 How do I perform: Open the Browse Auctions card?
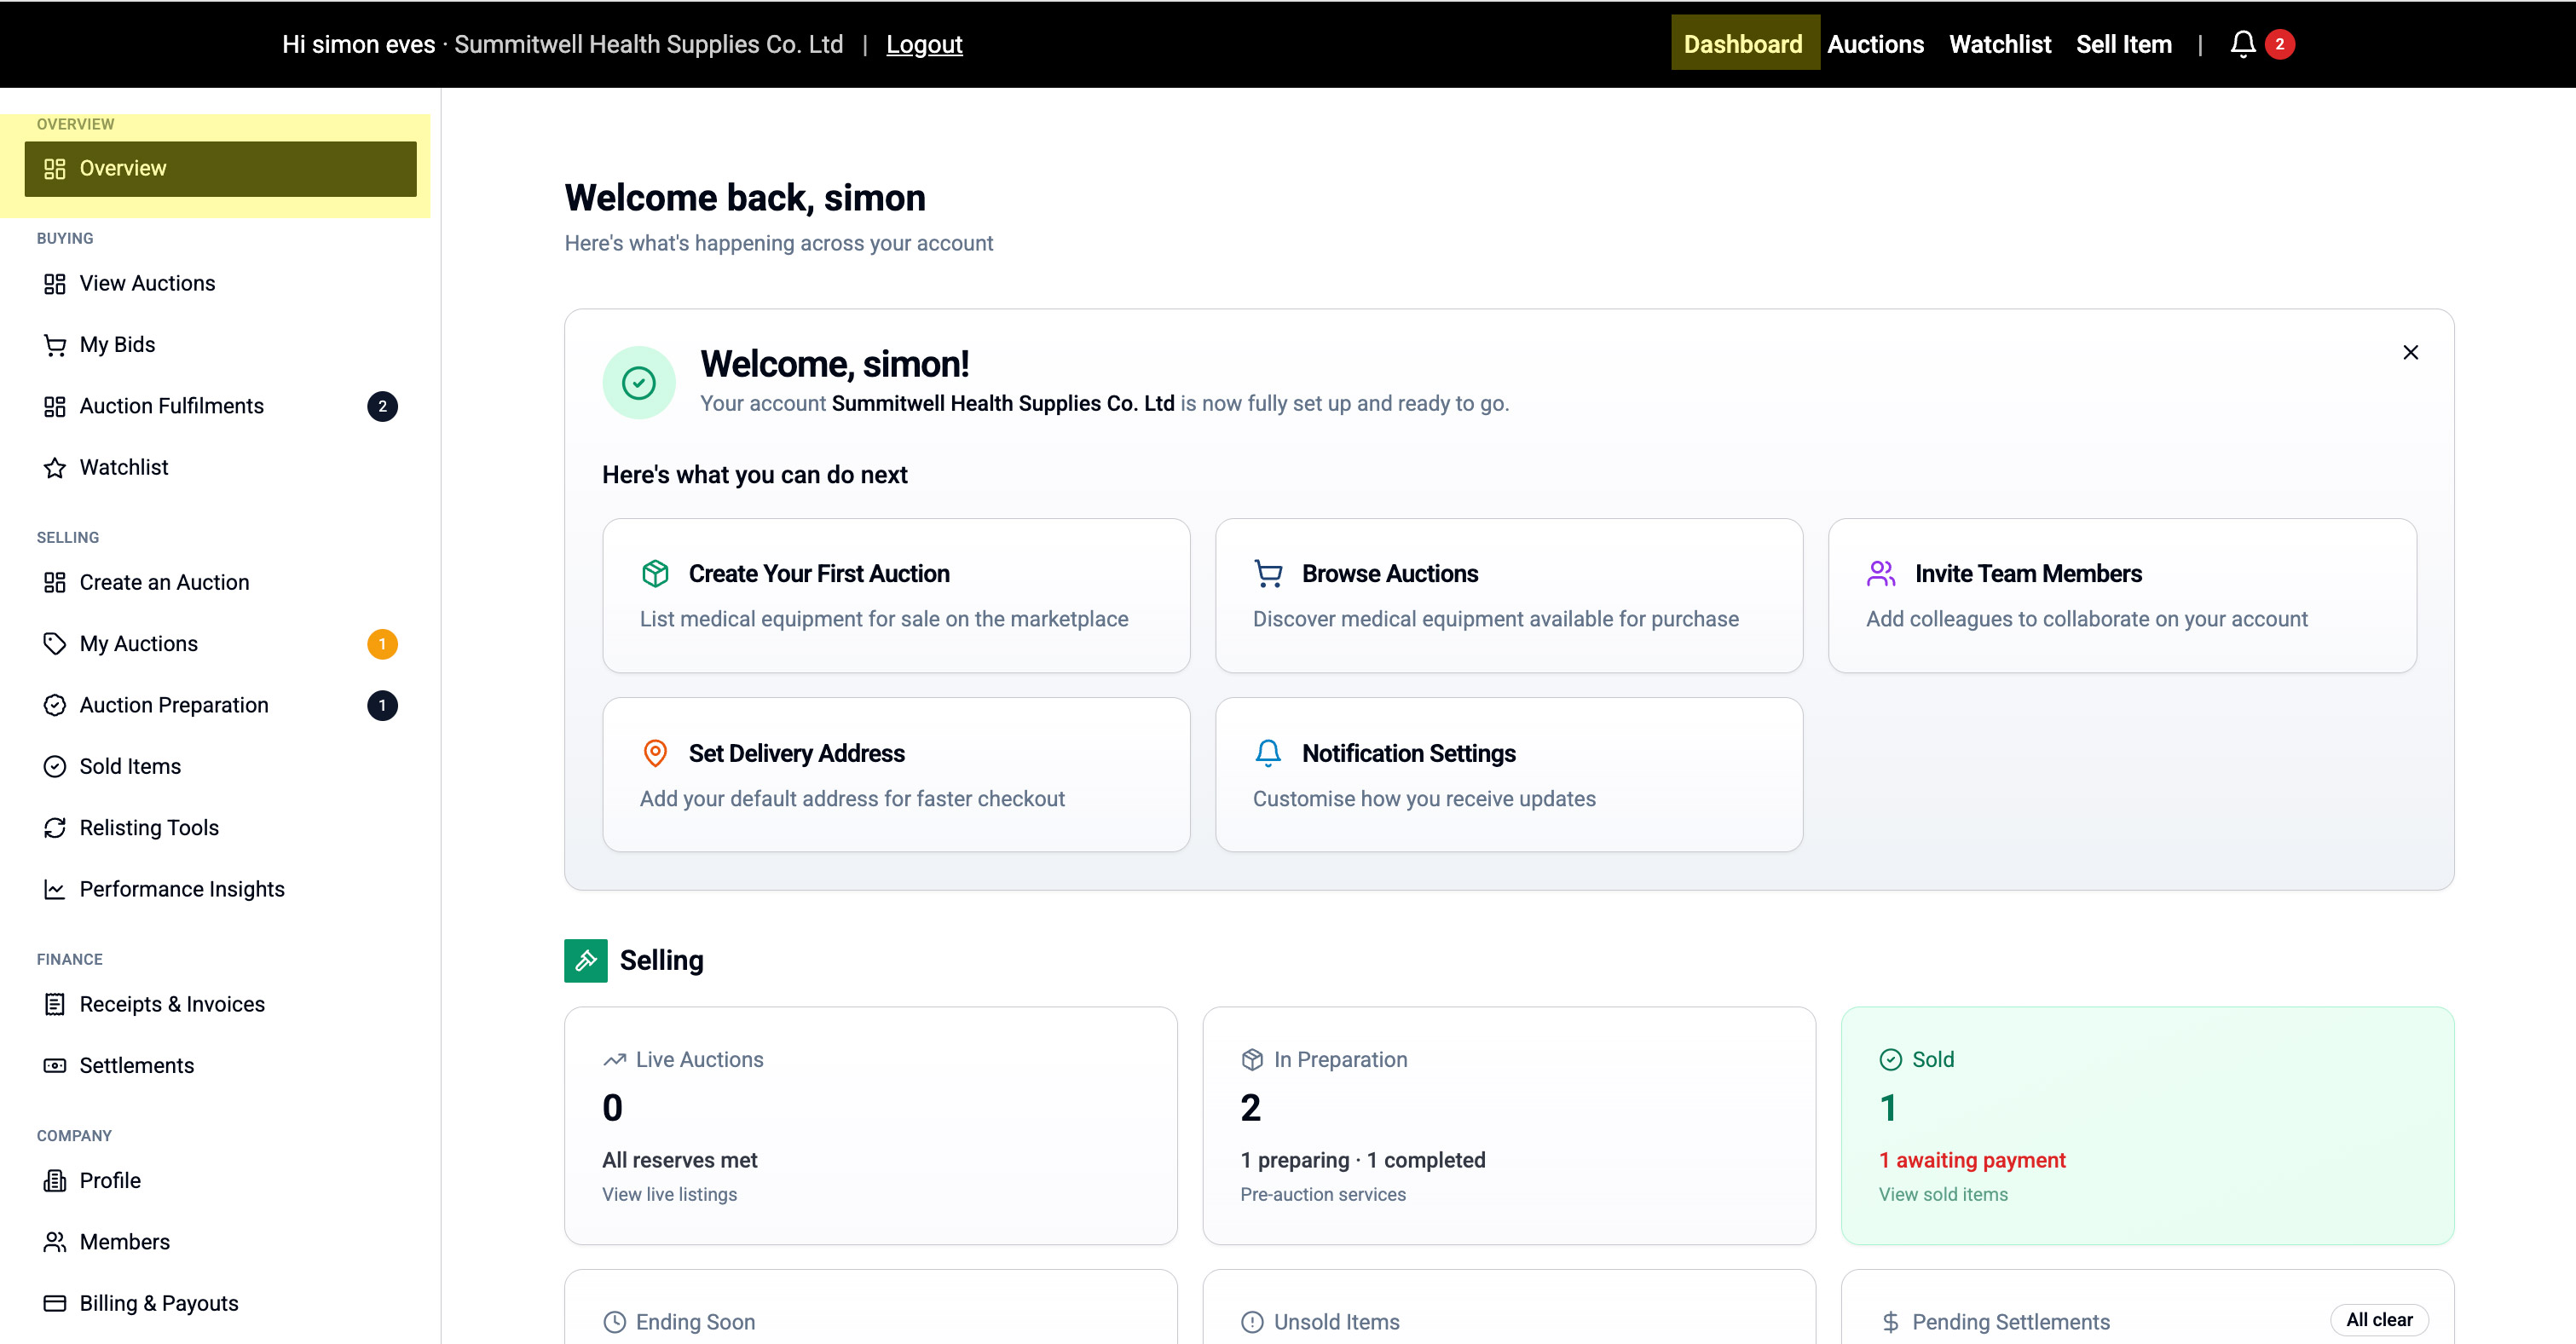point(1508,595)
